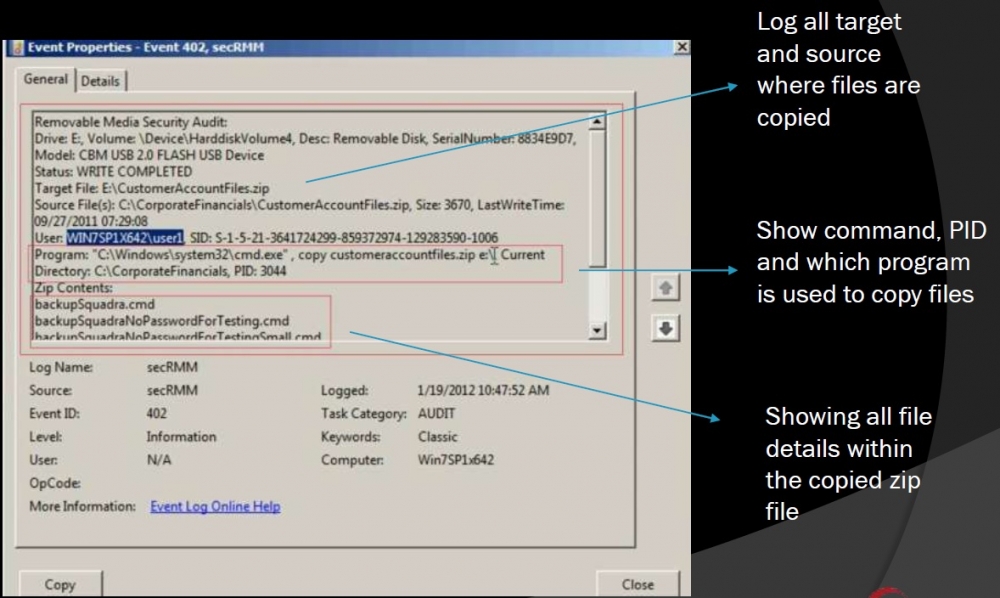The width and height of the screenshot is (1000, 598).
Task: Click the '09/27/2011 07:29:08' timestamp line
Action: click(91, 221)
